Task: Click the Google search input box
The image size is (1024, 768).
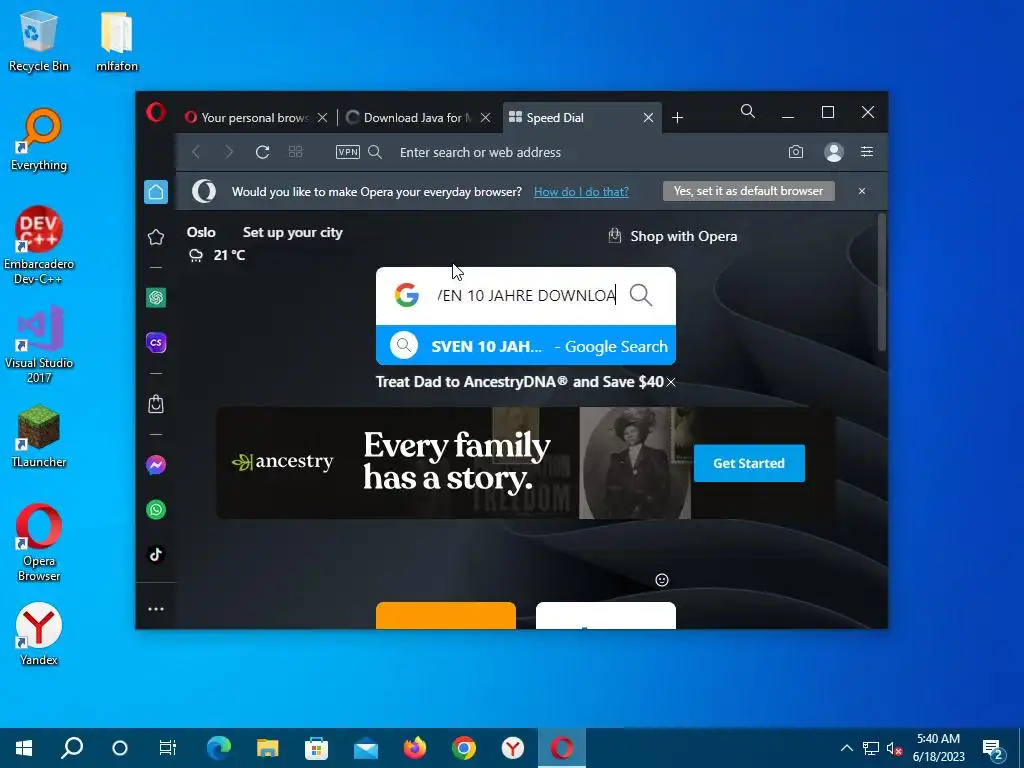Action: pos(526,295)
